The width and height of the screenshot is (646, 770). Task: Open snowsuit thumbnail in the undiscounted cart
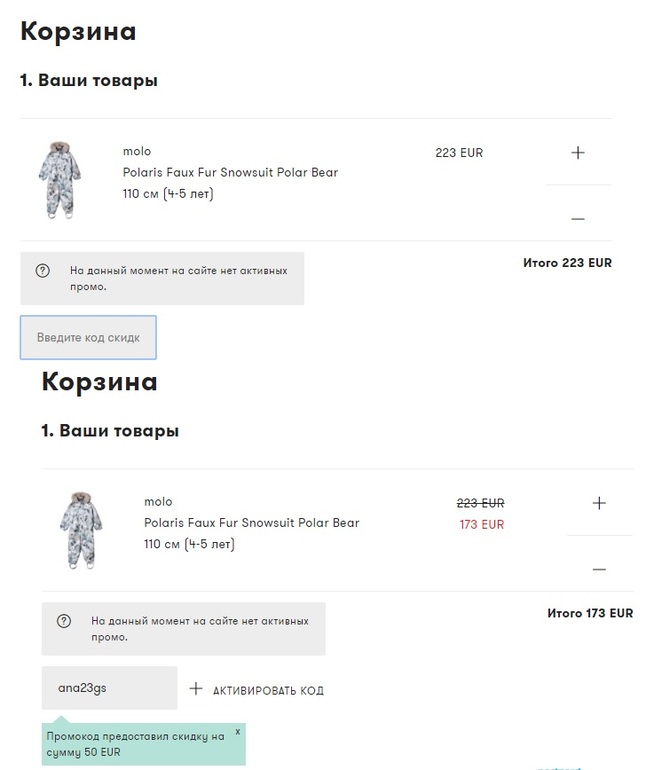click(59, 180)
